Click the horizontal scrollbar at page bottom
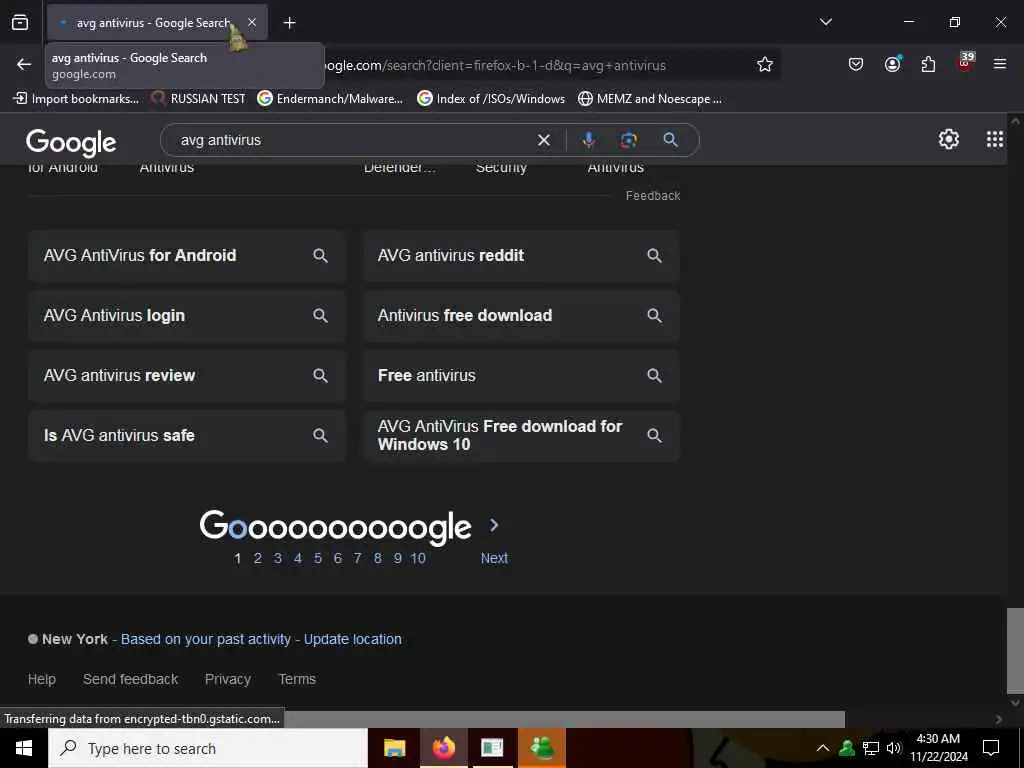This screenshot has width=1024, height=768. pyautogui.click(x=565, y=719)
